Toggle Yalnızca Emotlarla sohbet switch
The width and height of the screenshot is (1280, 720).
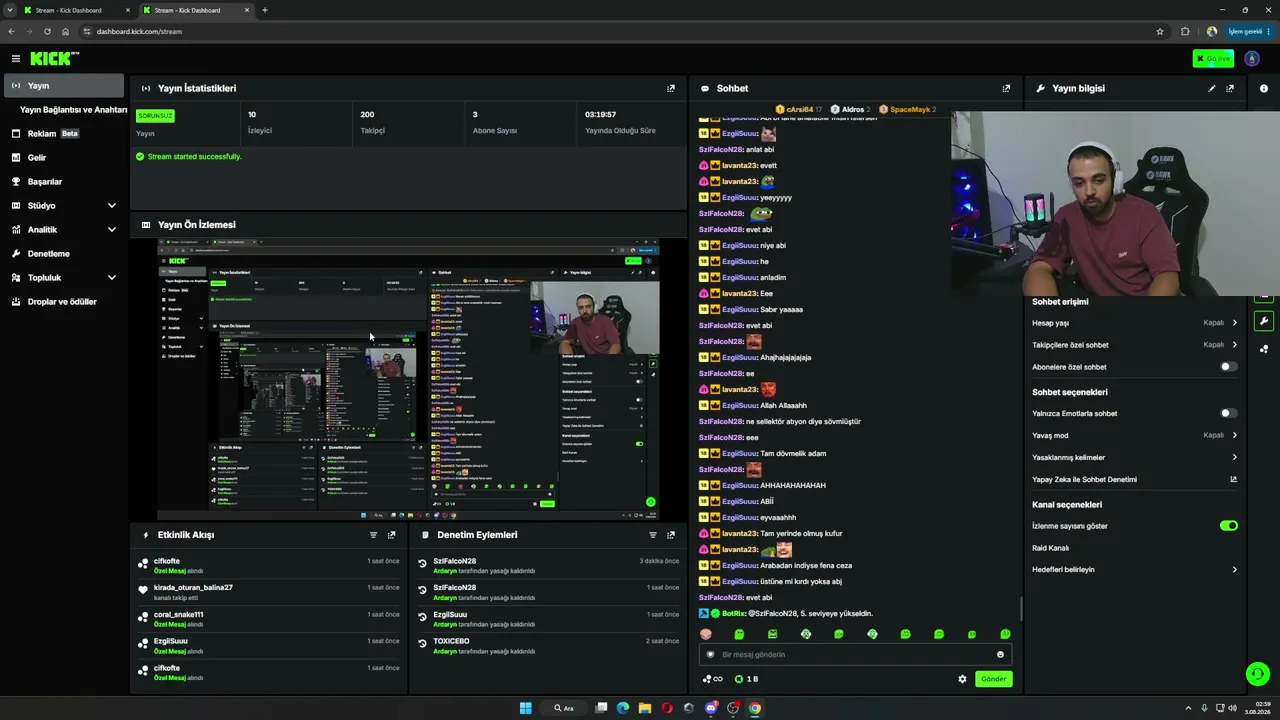[1229, 413]
